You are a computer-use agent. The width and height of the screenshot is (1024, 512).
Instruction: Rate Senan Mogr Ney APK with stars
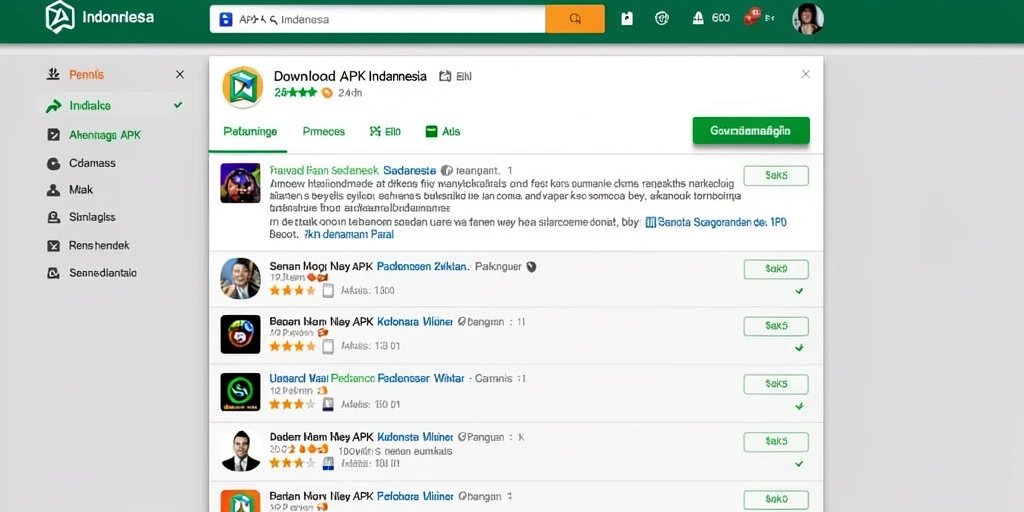293,291
